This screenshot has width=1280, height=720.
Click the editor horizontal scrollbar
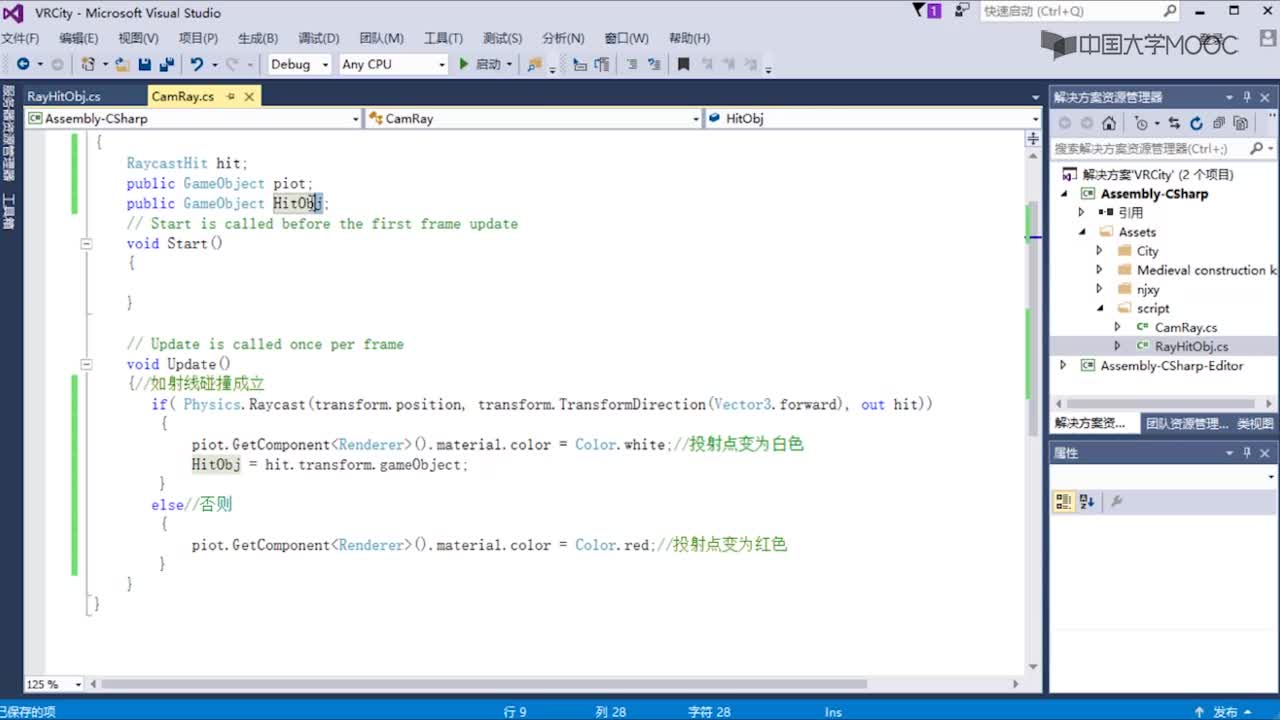[x=483, y=684]
